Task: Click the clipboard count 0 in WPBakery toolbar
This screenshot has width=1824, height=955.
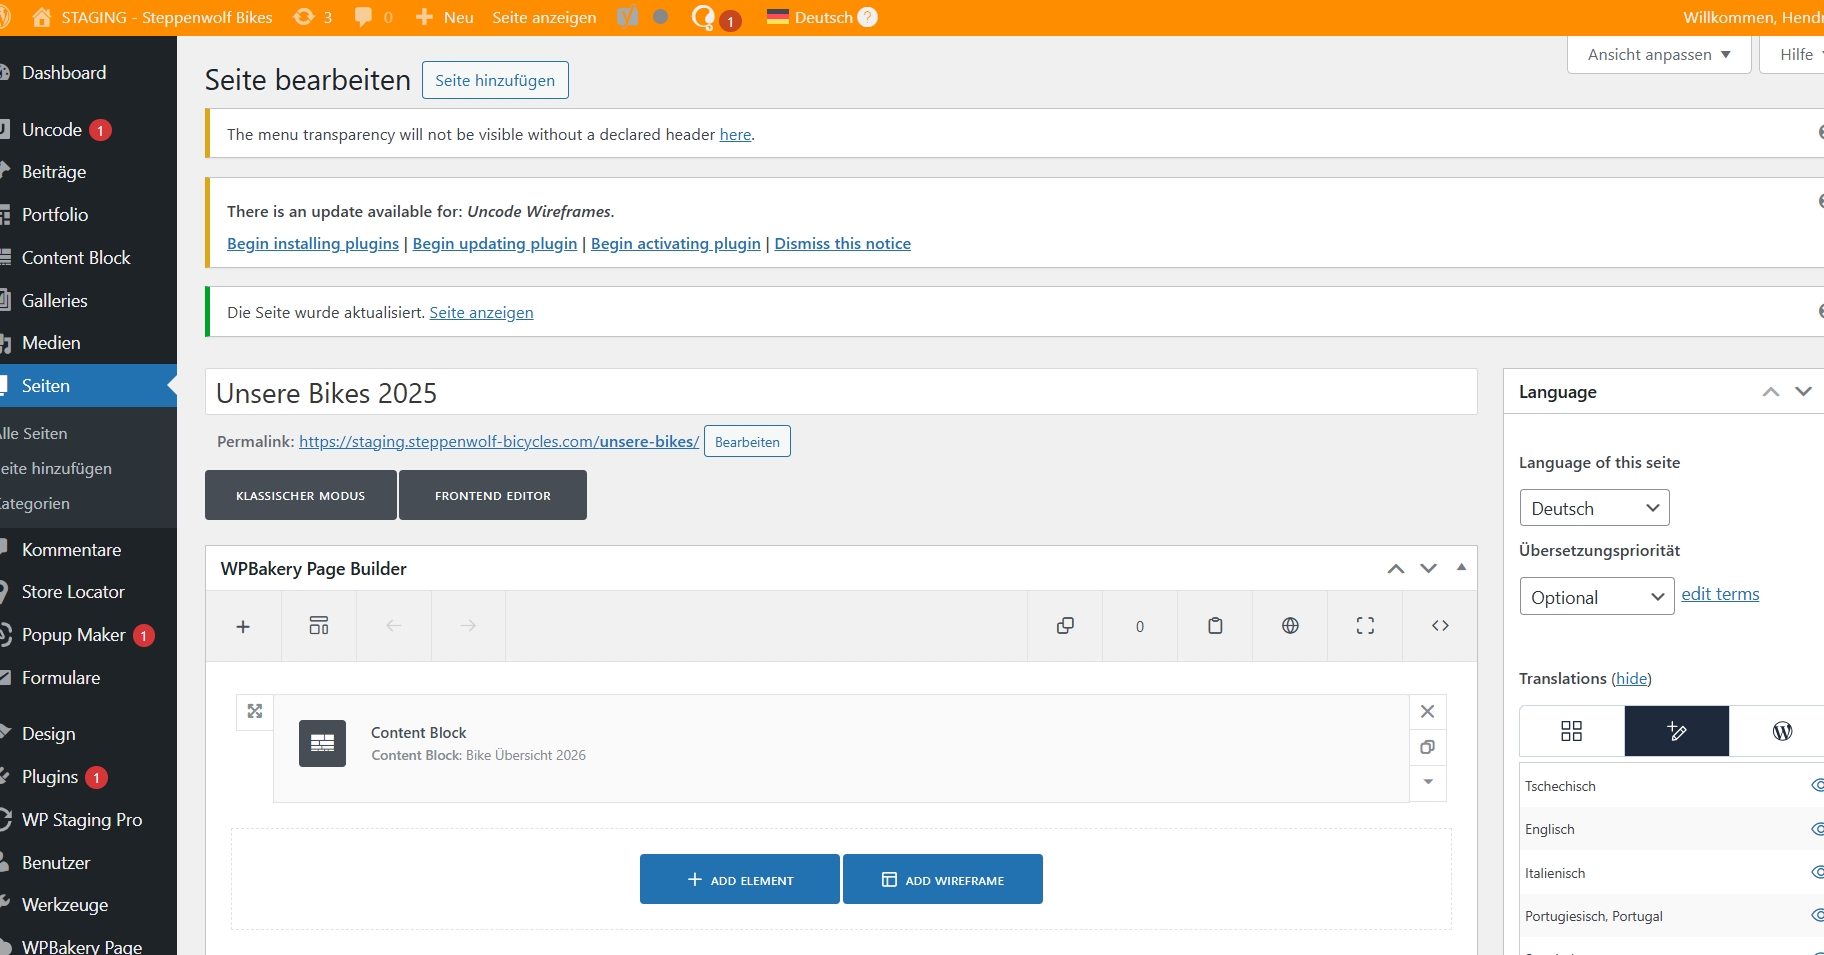Action: coord(1140,626)
